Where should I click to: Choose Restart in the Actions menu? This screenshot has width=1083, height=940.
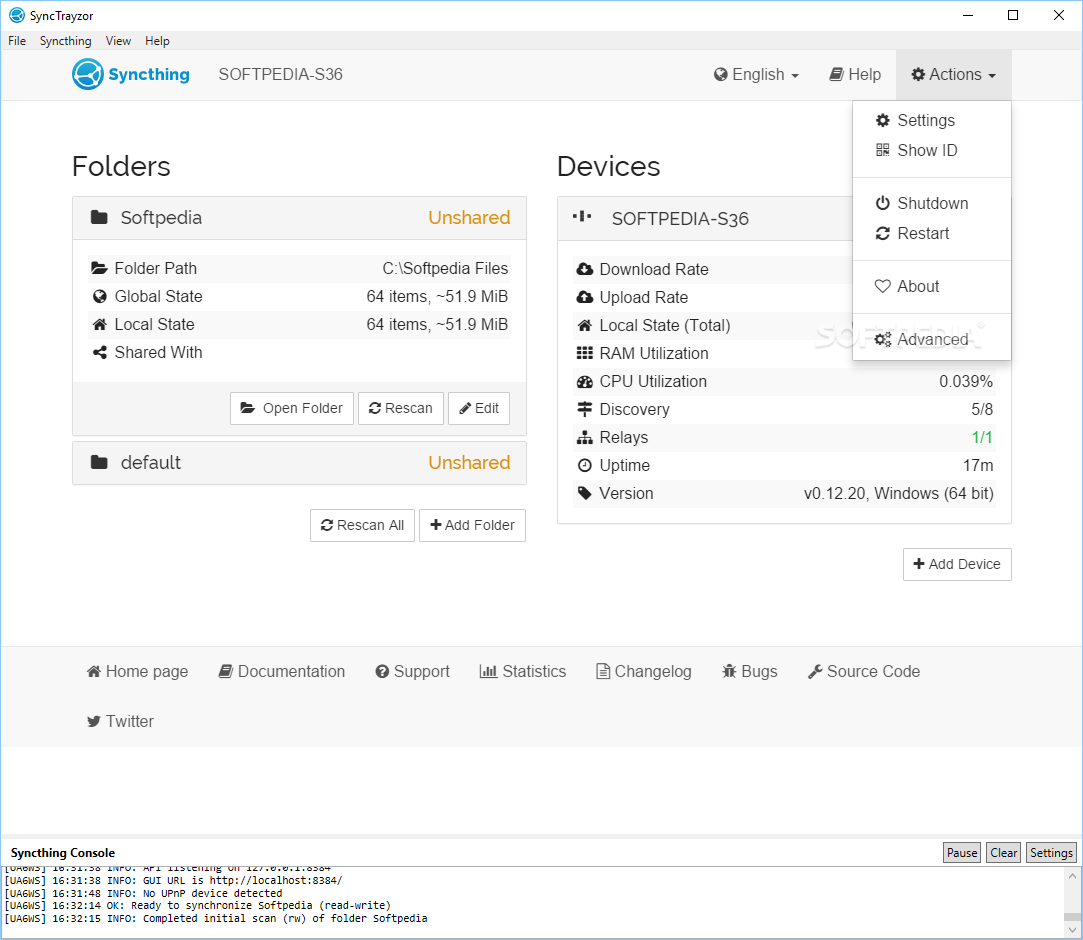[x=932, y=233]
